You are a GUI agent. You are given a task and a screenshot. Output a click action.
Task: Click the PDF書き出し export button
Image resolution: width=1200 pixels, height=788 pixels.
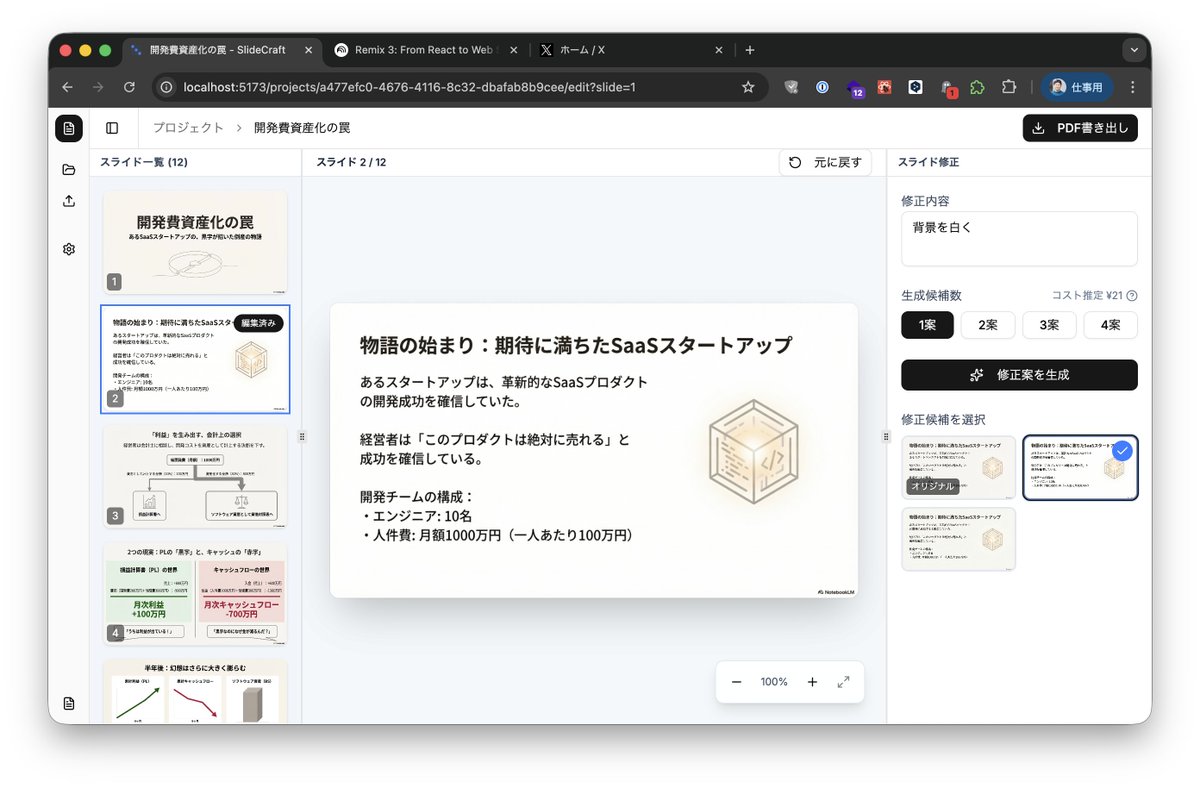pyautogui.click(x=1080, y=128)
